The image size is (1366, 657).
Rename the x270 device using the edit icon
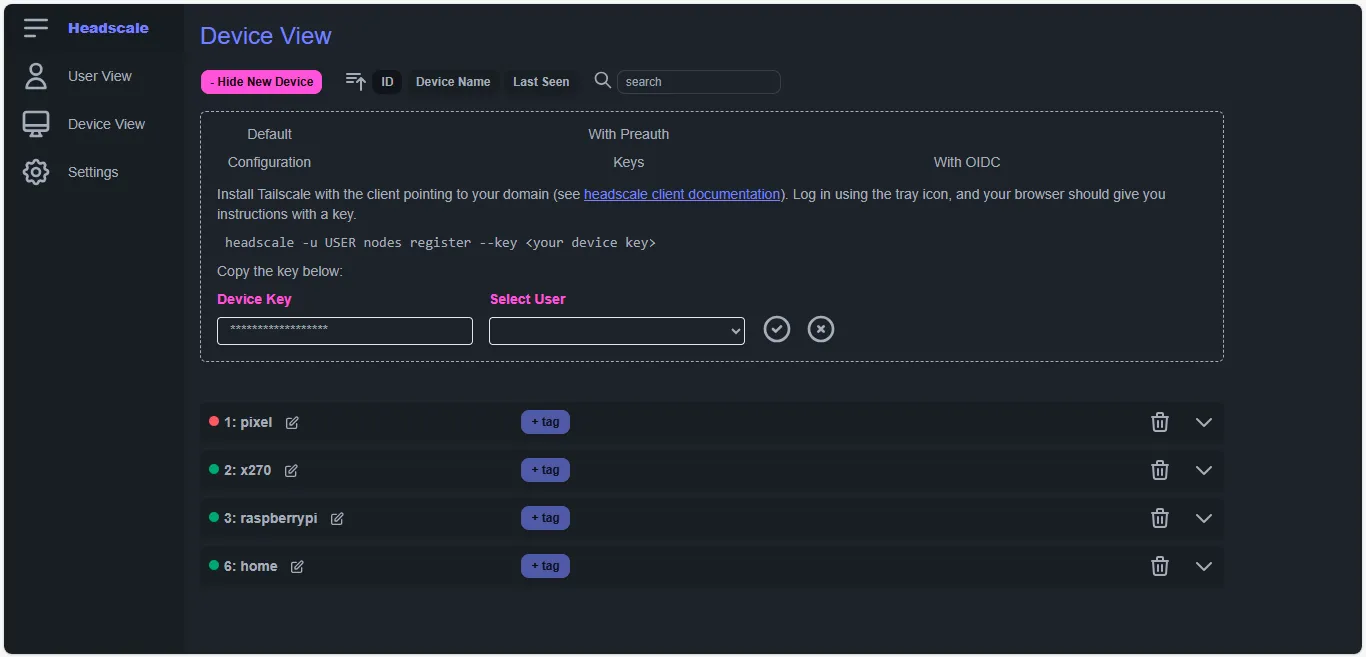(291, 471)
